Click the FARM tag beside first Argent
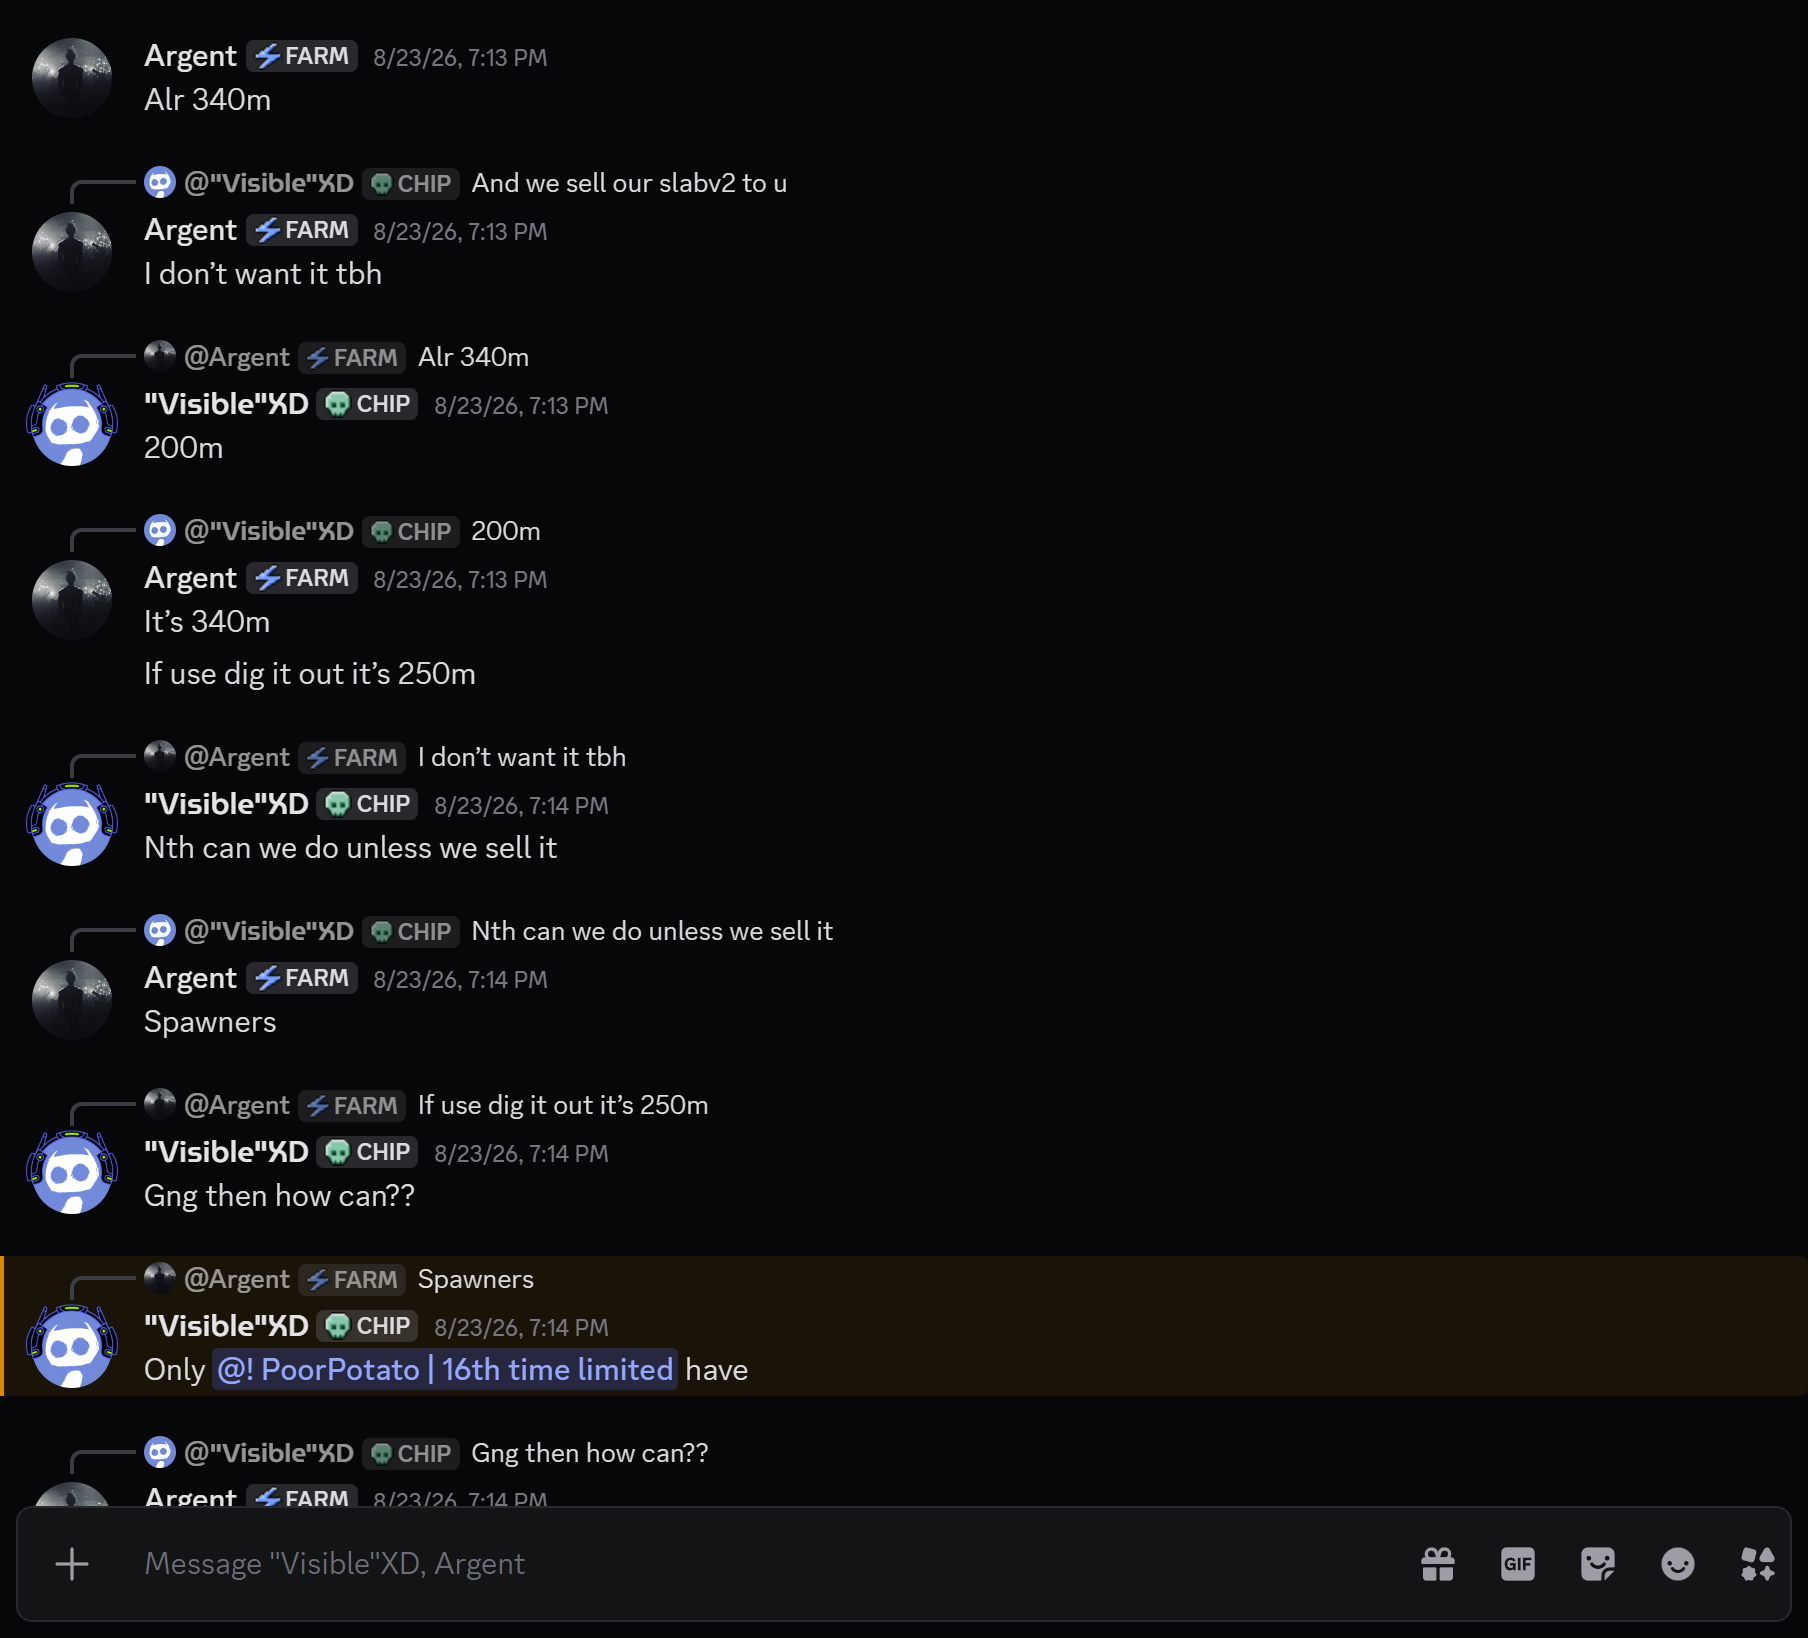This screenshot has width=1808, height=1638. coord(302,56)
